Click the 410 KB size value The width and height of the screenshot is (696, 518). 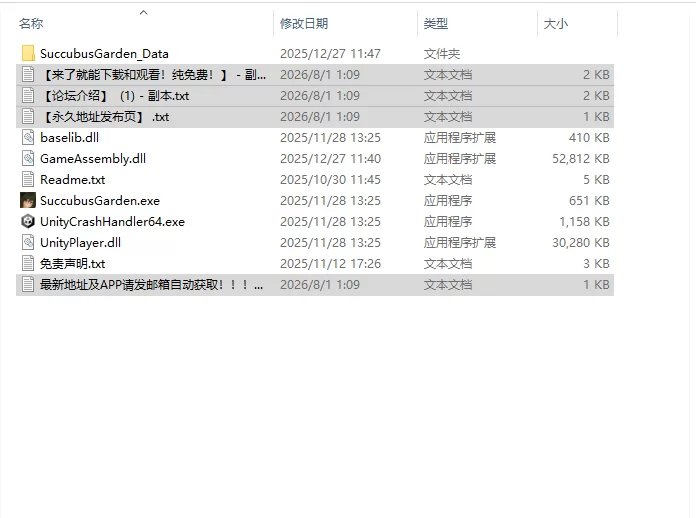[589, 138]
